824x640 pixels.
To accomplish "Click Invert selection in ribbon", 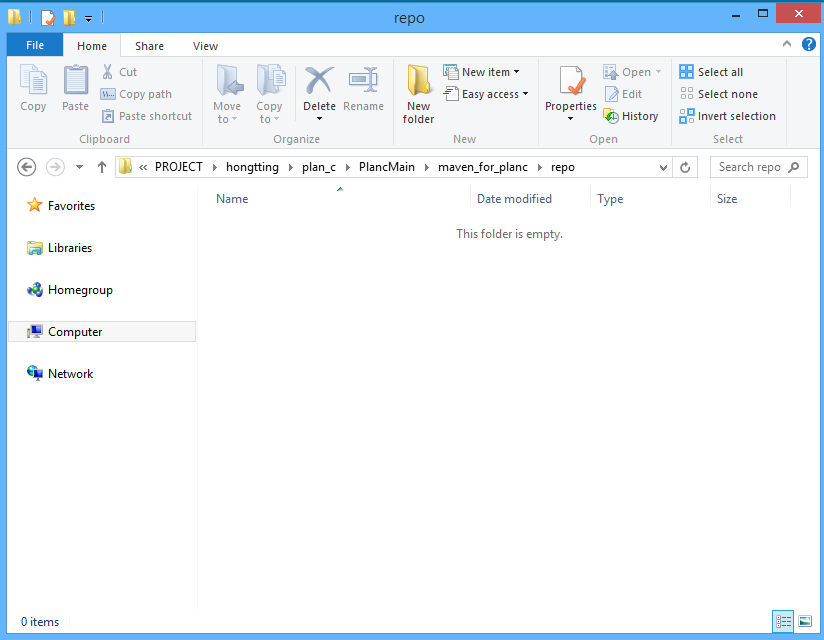I will coord(727,116).
